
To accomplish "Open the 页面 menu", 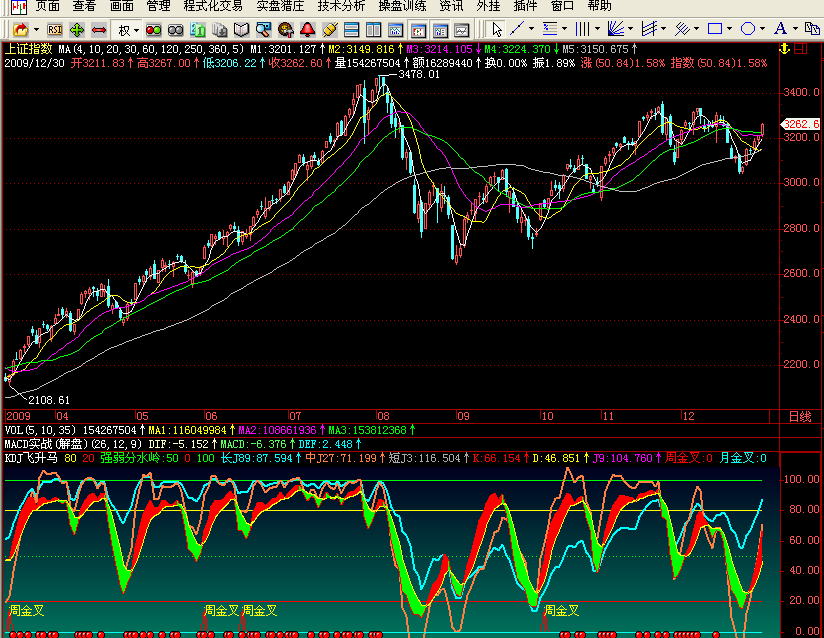I will [x=47, y=6].
